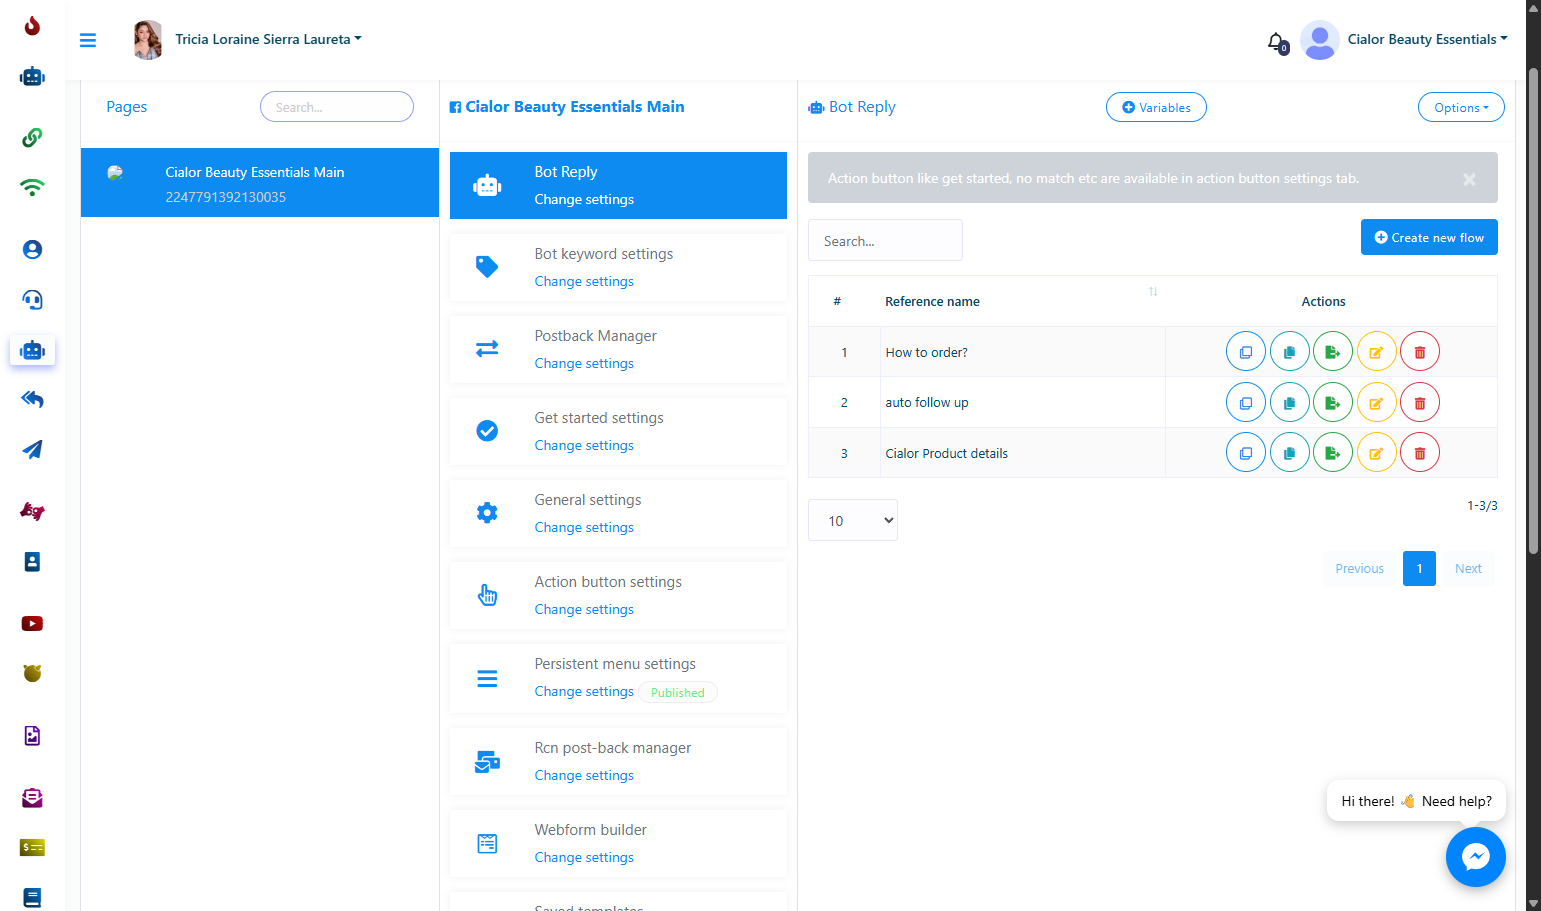
Task: Open the Options dropdown
Action: coord(1461,107)
